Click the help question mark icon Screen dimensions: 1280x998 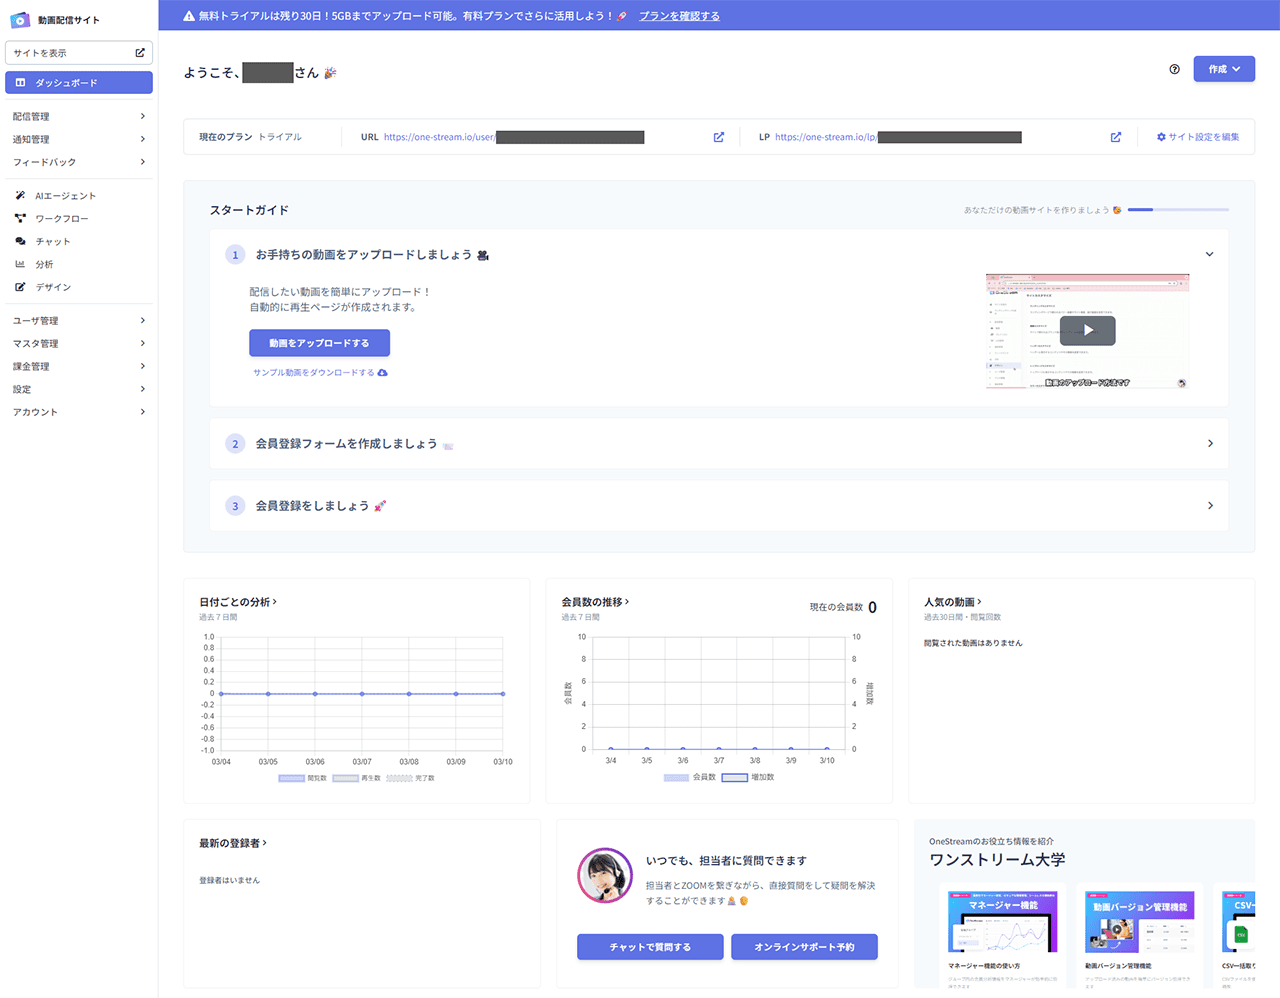(1174, 69)
